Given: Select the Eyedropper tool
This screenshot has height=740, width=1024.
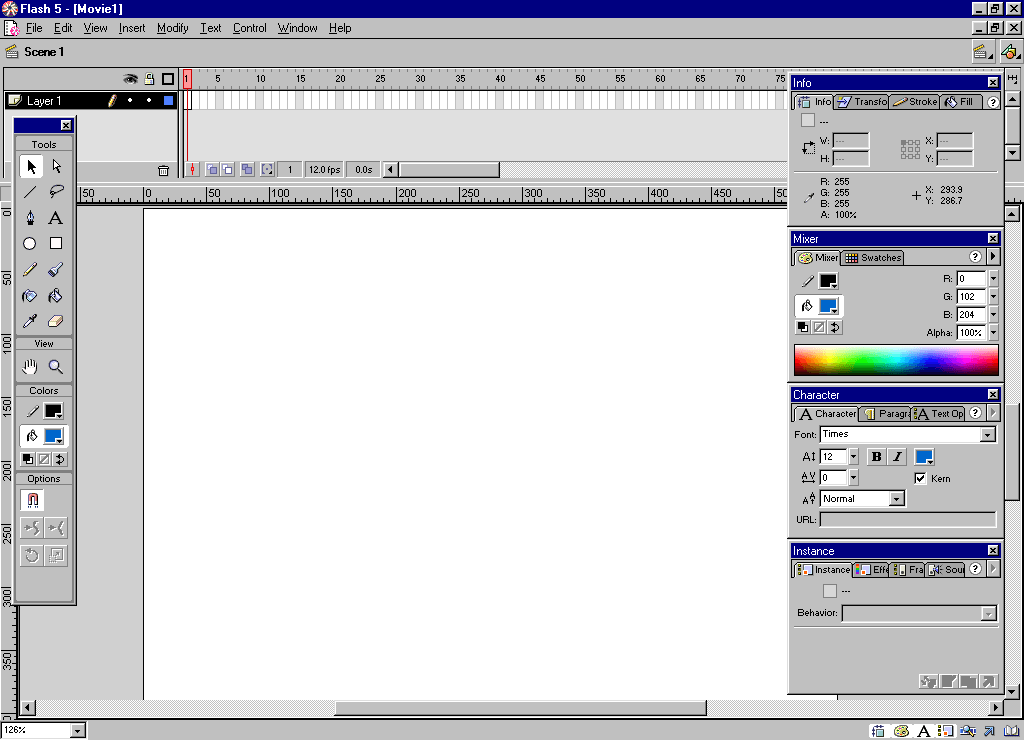Looking at the screenshot, I should [x=30, y=320].
